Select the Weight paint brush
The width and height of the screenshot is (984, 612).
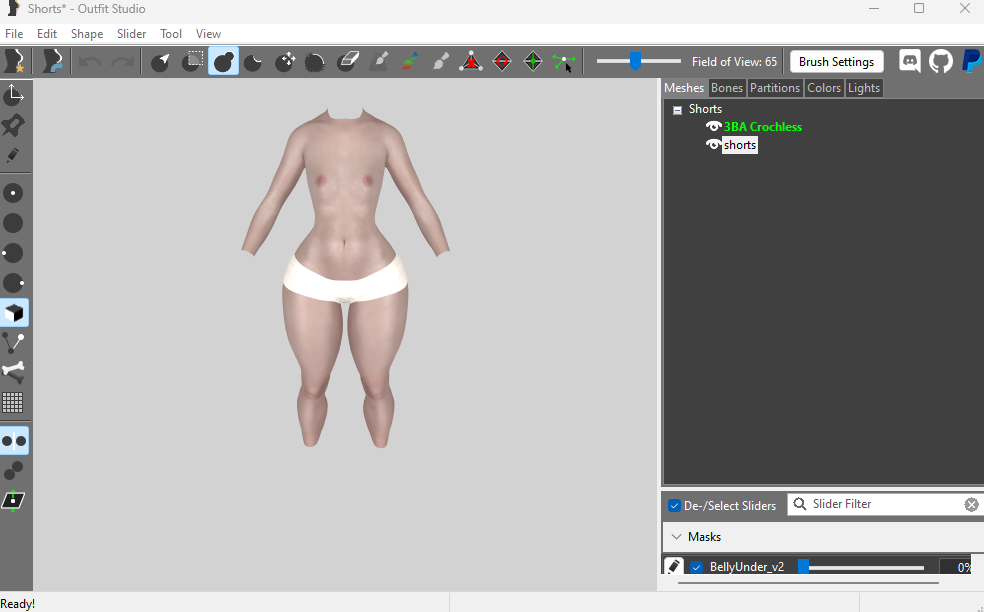pos(378,62)
